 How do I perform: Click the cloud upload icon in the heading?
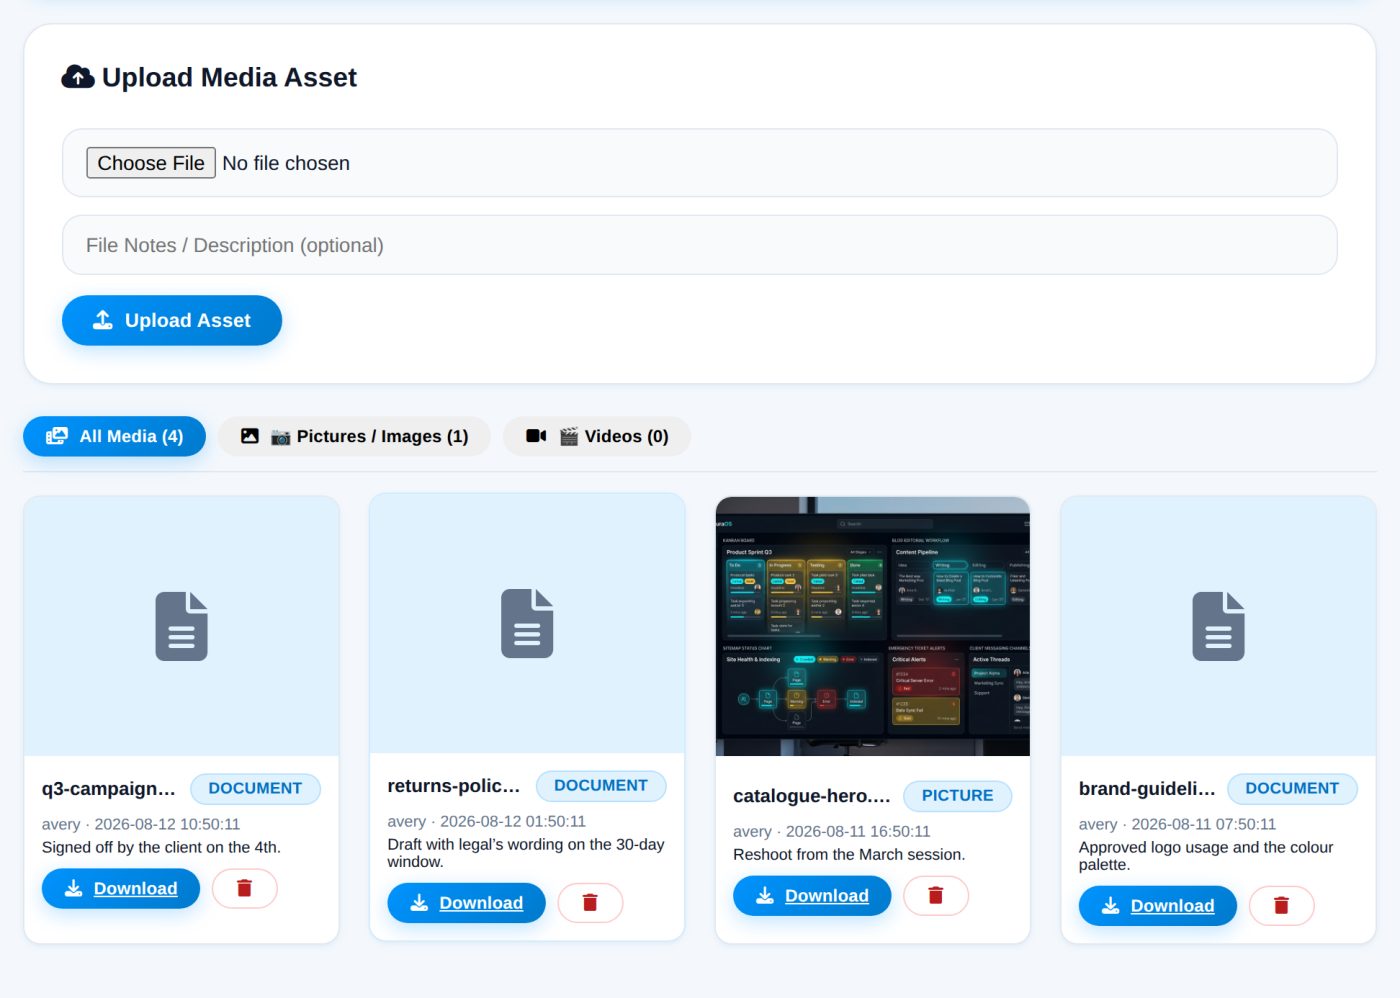pyautogui.click(x=78, y=77)
